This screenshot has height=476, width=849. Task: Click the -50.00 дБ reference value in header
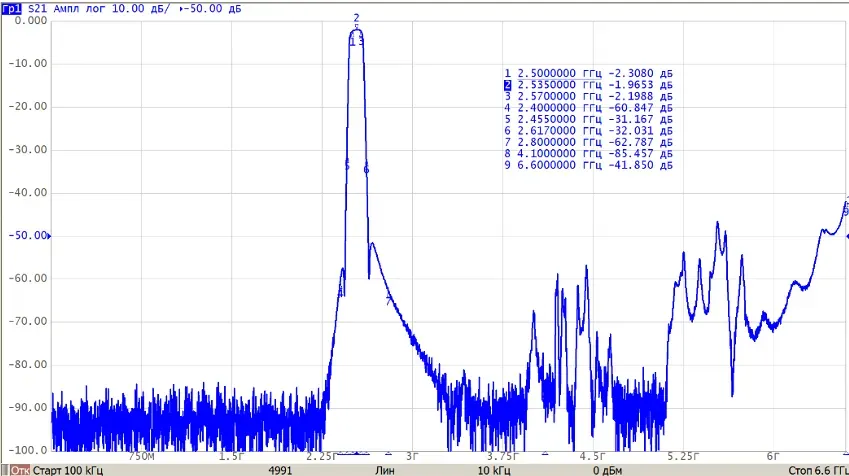click(212, 9)
